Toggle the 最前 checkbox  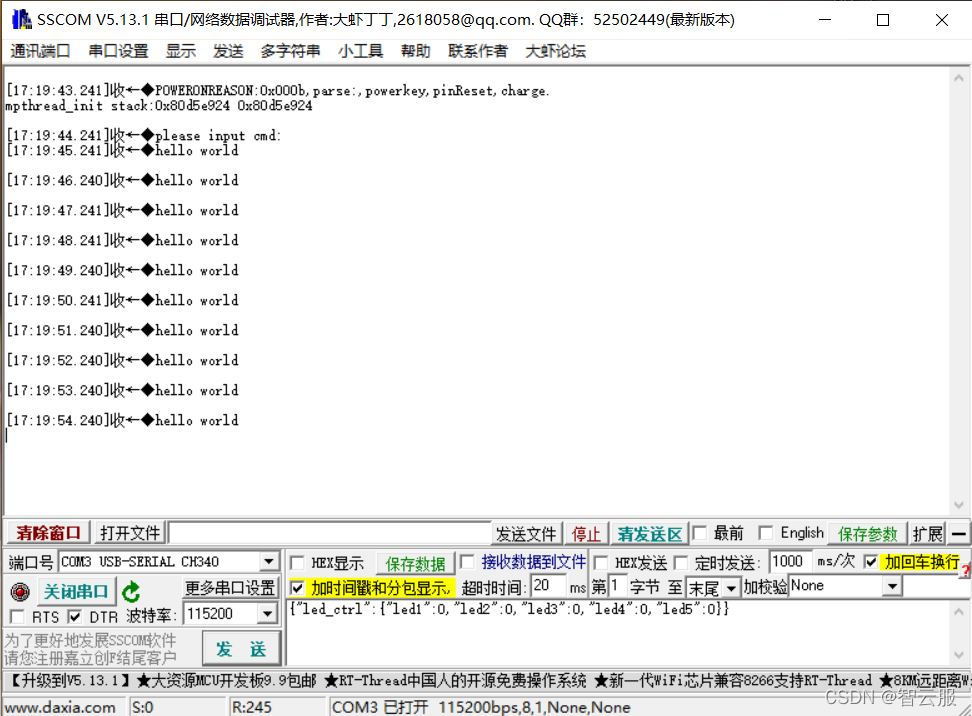[699, 533]
